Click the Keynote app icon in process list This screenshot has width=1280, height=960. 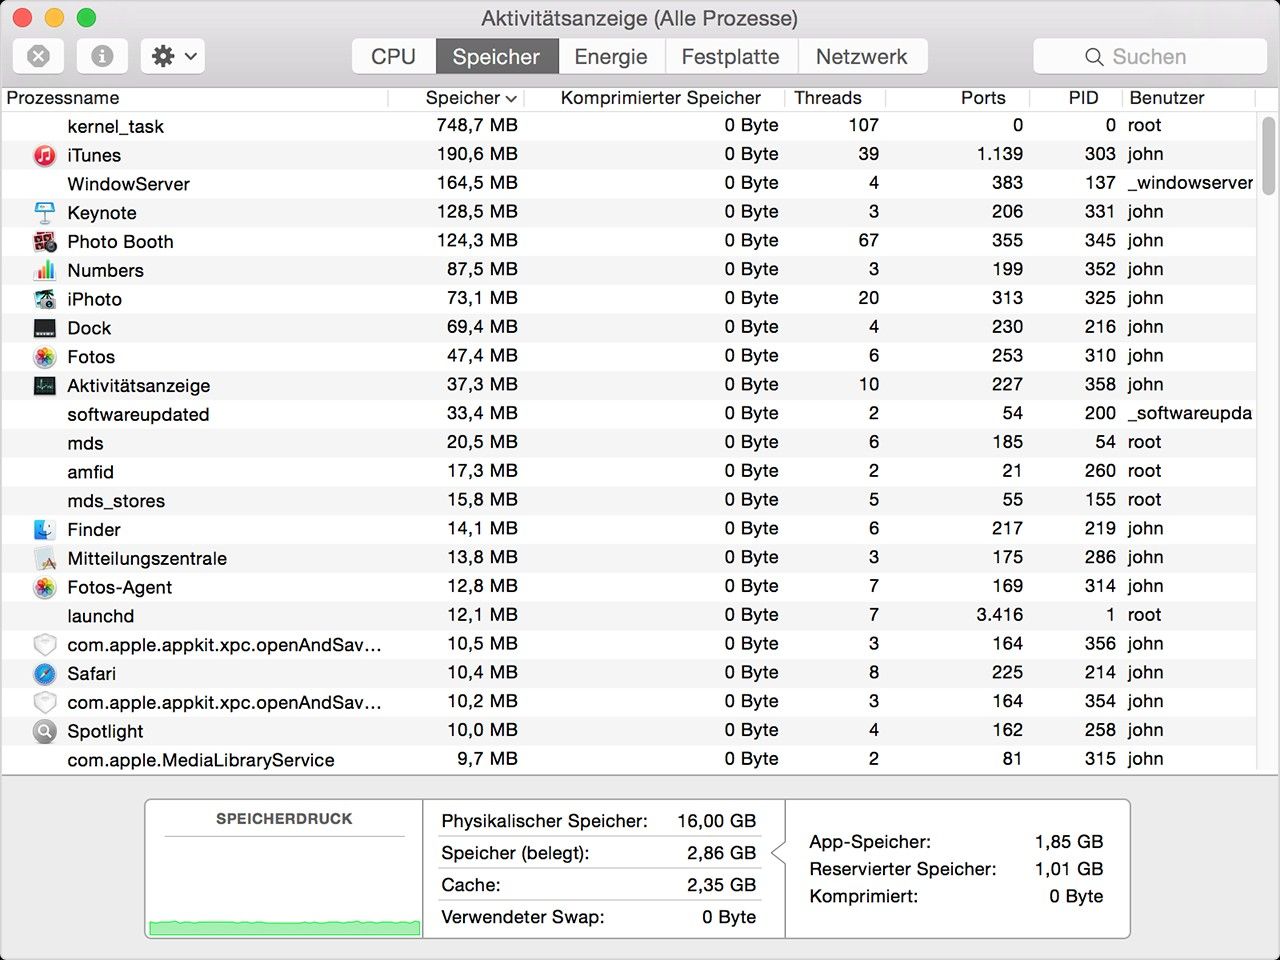tap(44, 212)
